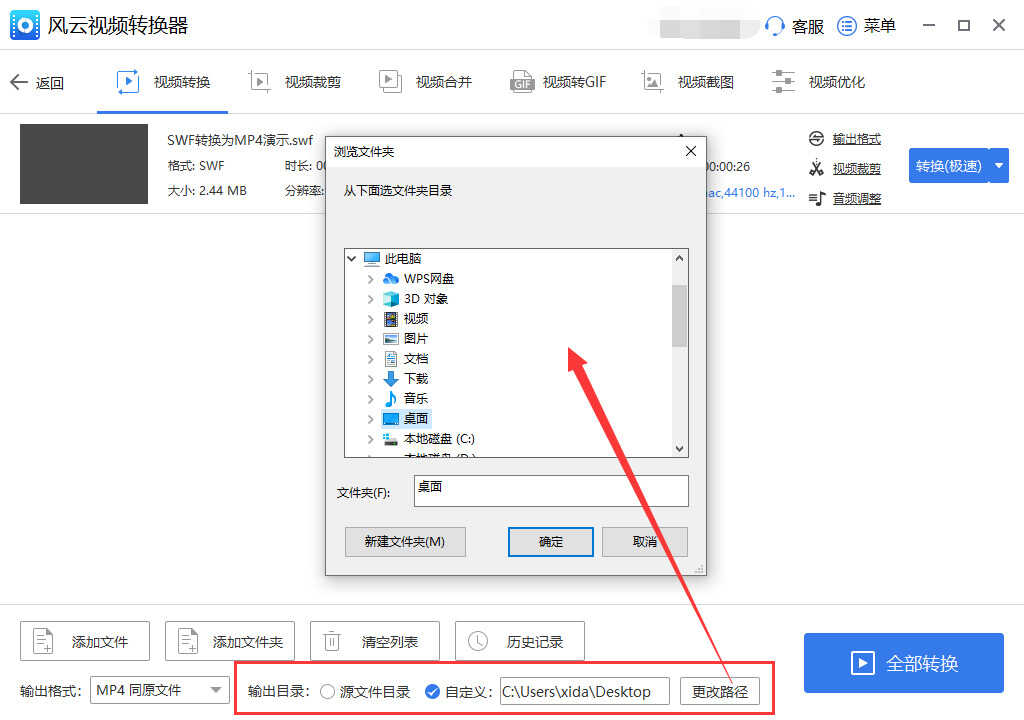
Task: Open the 音频调整 link
Action: 857,199
